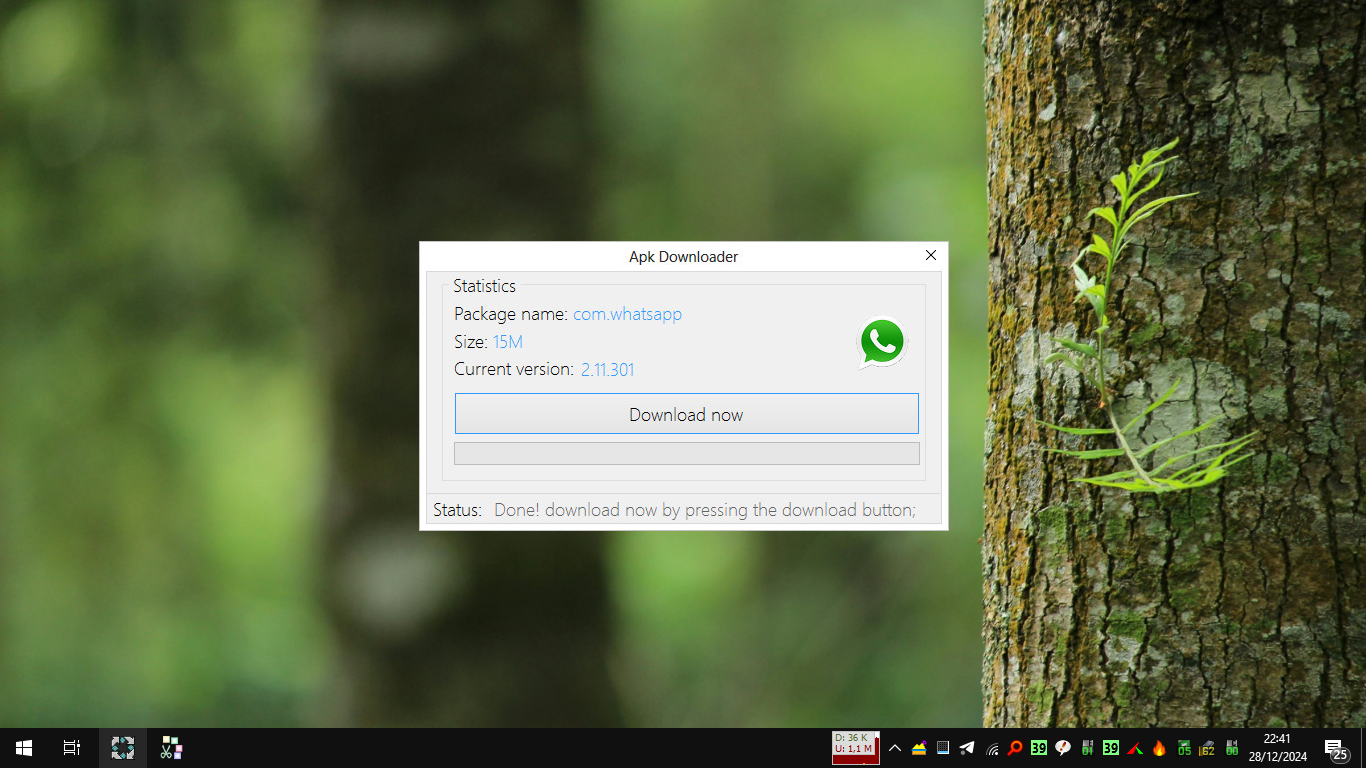Click the tray icon showing 01
This screenshot has width=1366, height=768.
[1087, 748]
